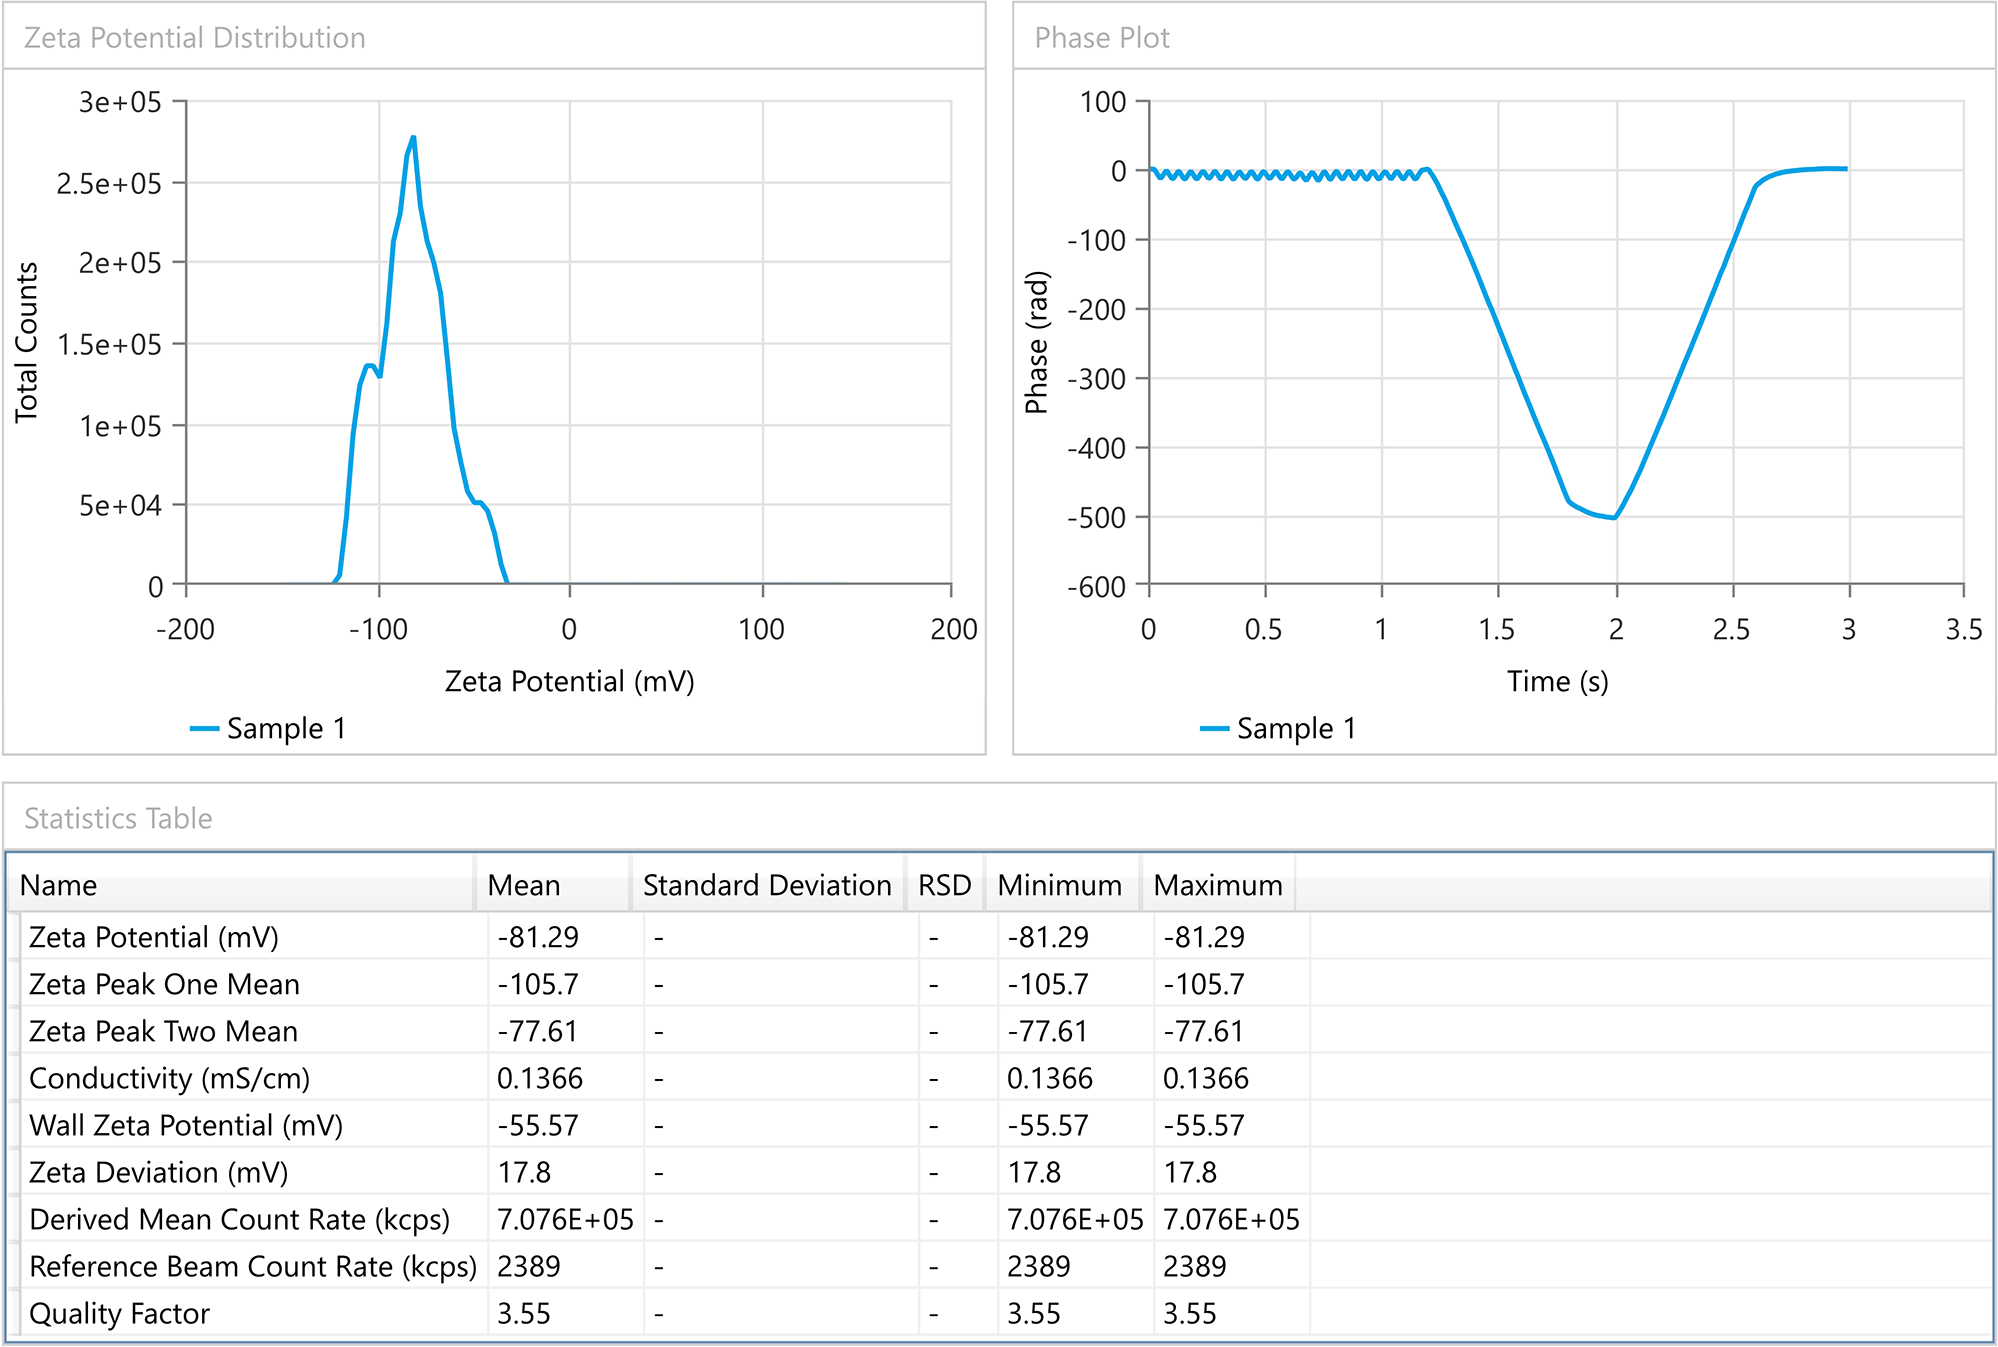Sort table by Mean column header
This screenshot has height=1347, width=1998.
(524, 885)
